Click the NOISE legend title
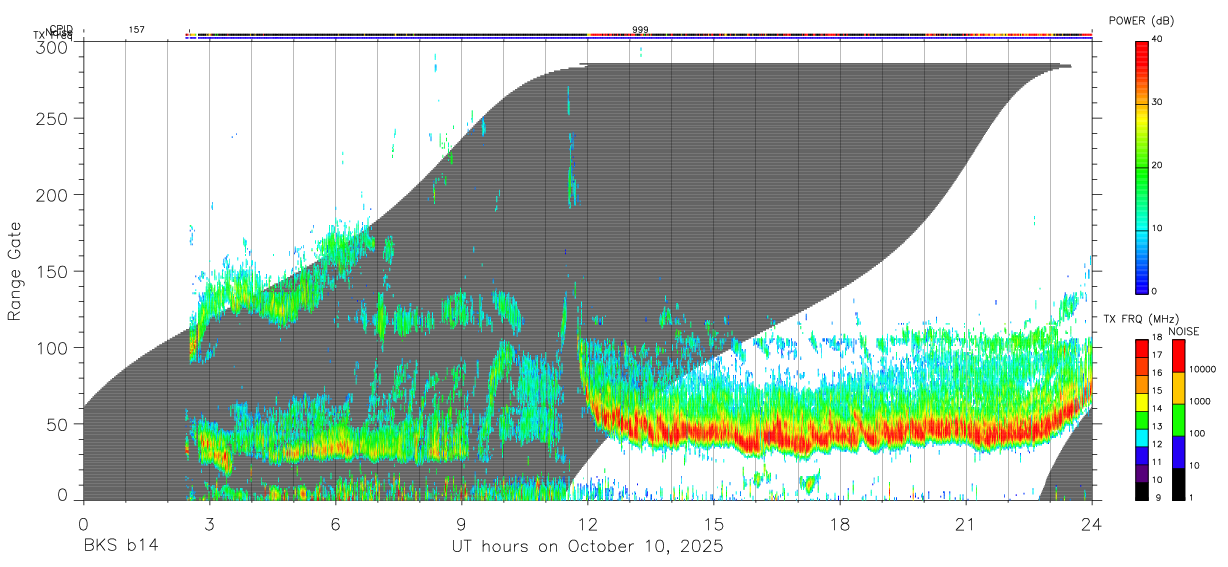 [x=1182, y=331]
